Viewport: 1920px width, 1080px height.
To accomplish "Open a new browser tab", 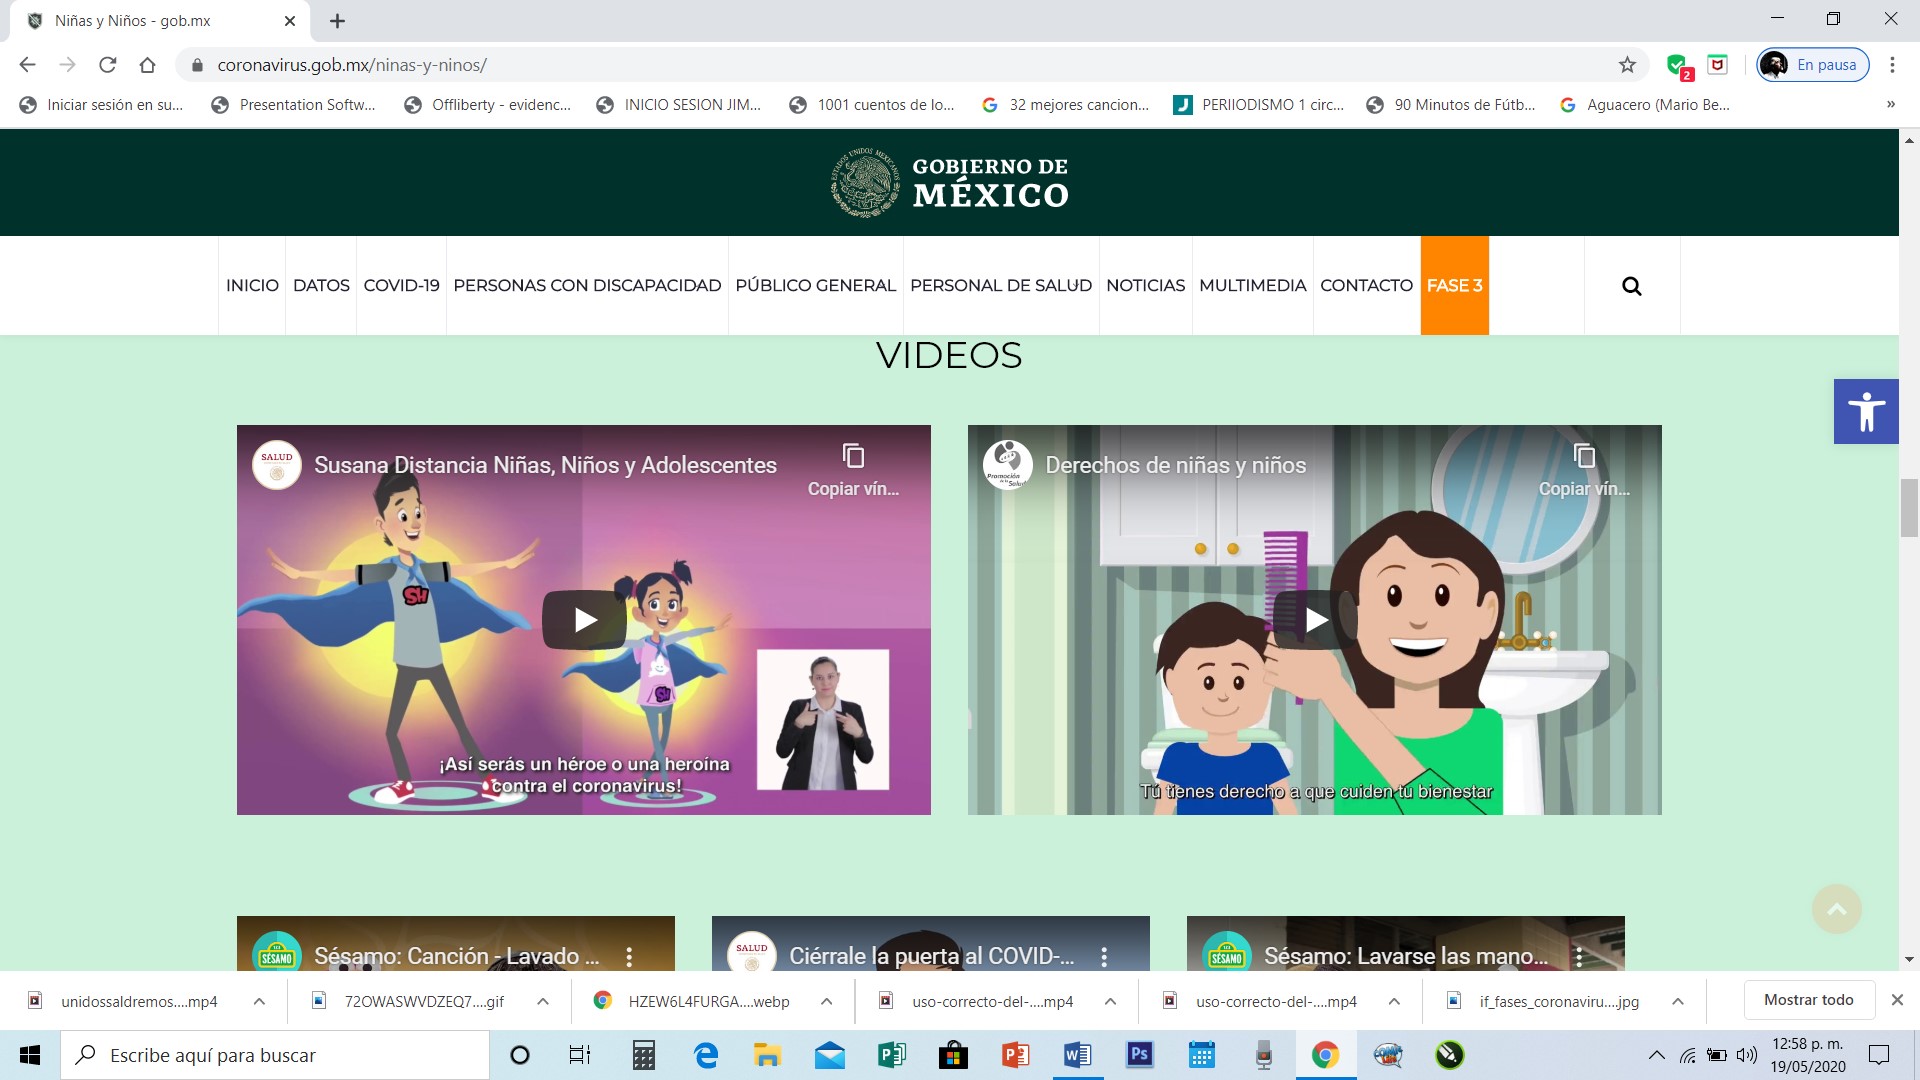I will [337, 21].
